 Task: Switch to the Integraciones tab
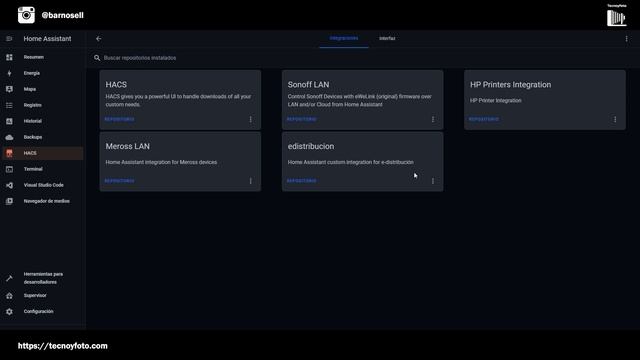344,38
